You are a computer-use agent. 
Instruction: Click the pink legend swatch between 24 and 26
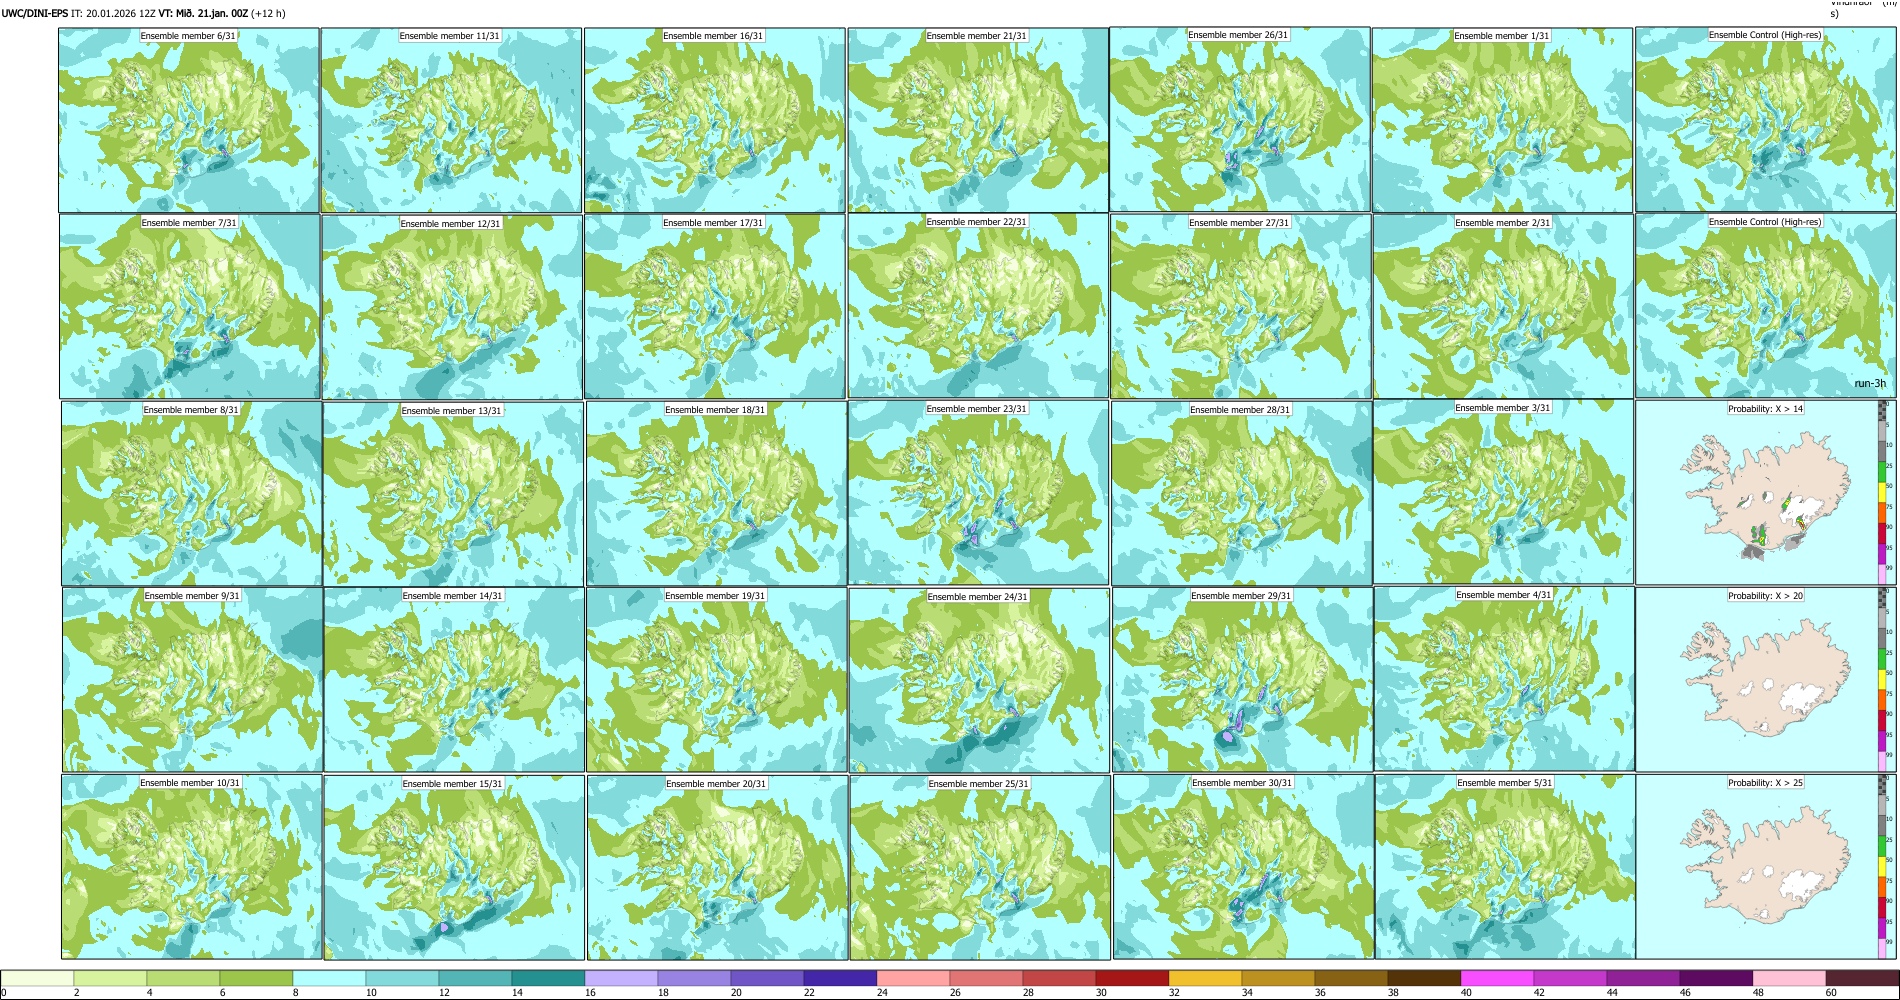coord(913,978)
